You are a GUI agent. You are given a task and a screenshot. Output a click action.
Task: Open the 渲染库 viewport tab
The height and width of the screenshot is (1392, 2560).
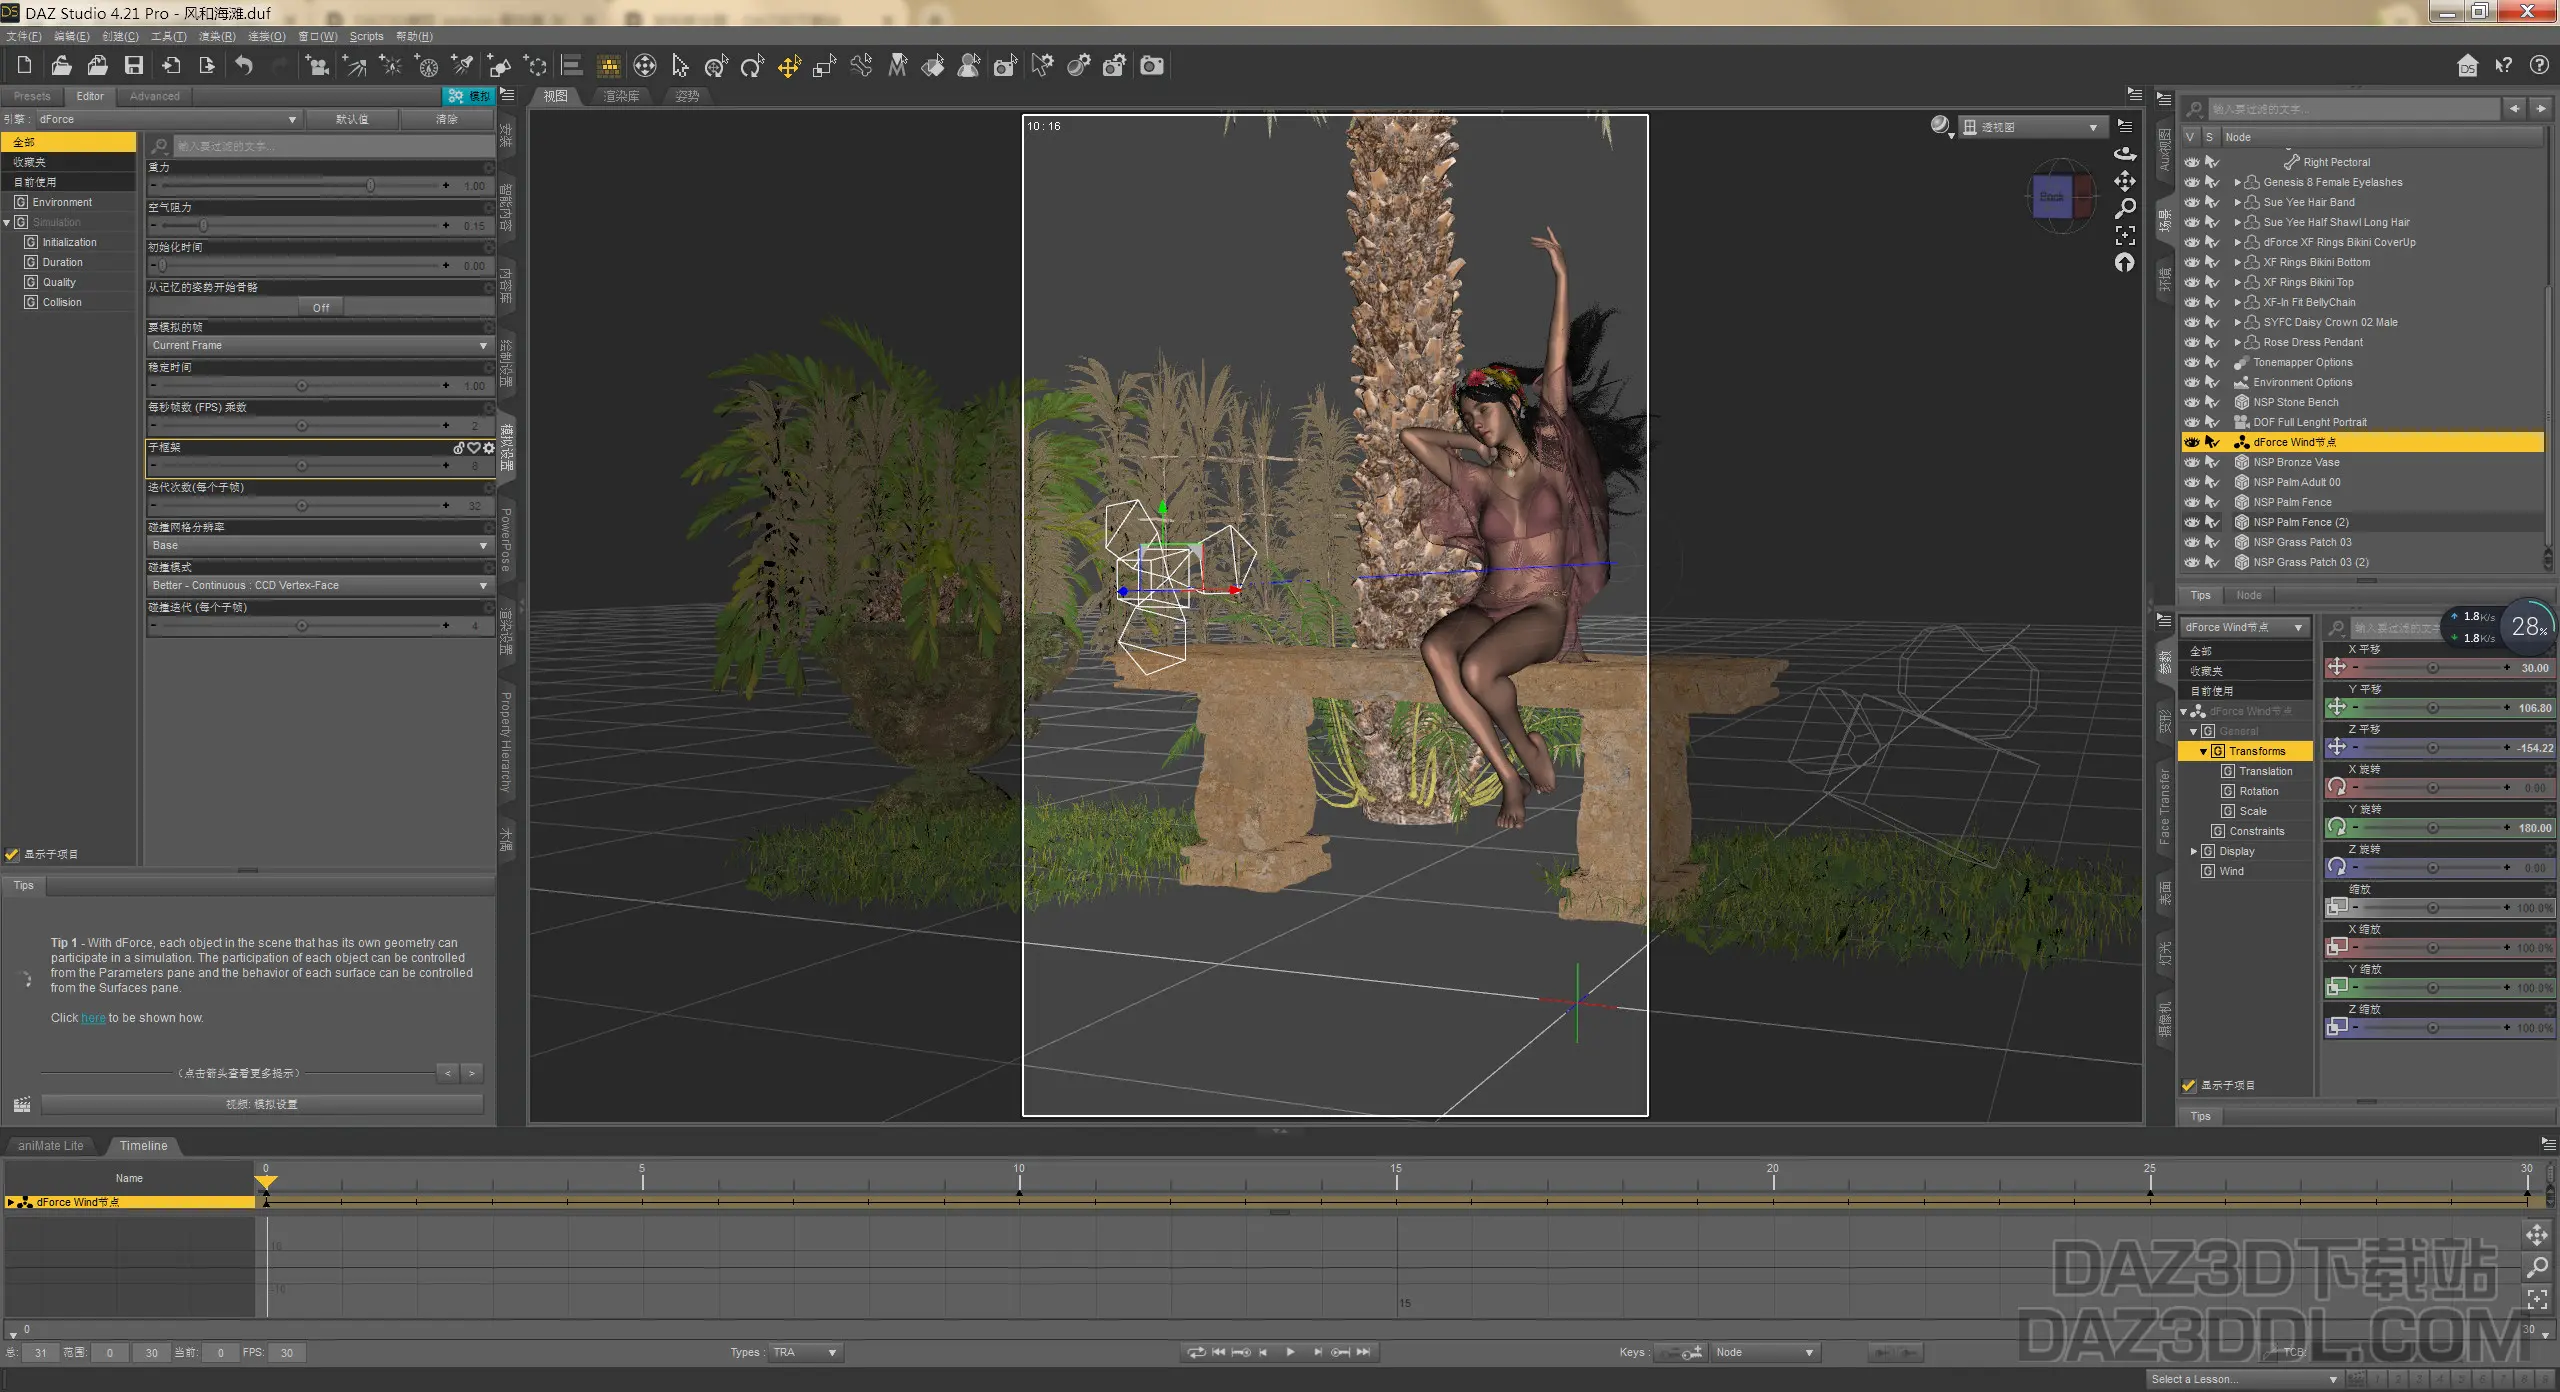(621, 96)
